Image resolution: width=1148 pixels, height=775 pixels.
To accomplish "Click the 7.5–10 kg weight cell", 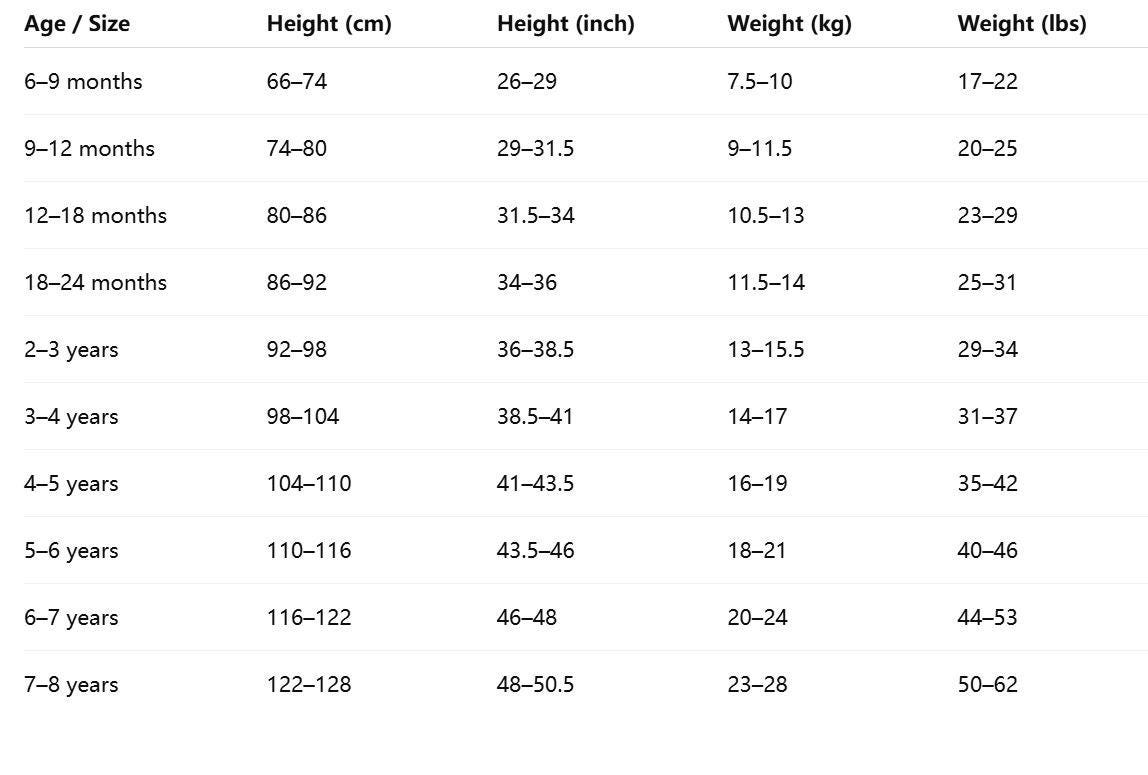I will (x=759, y=81).
